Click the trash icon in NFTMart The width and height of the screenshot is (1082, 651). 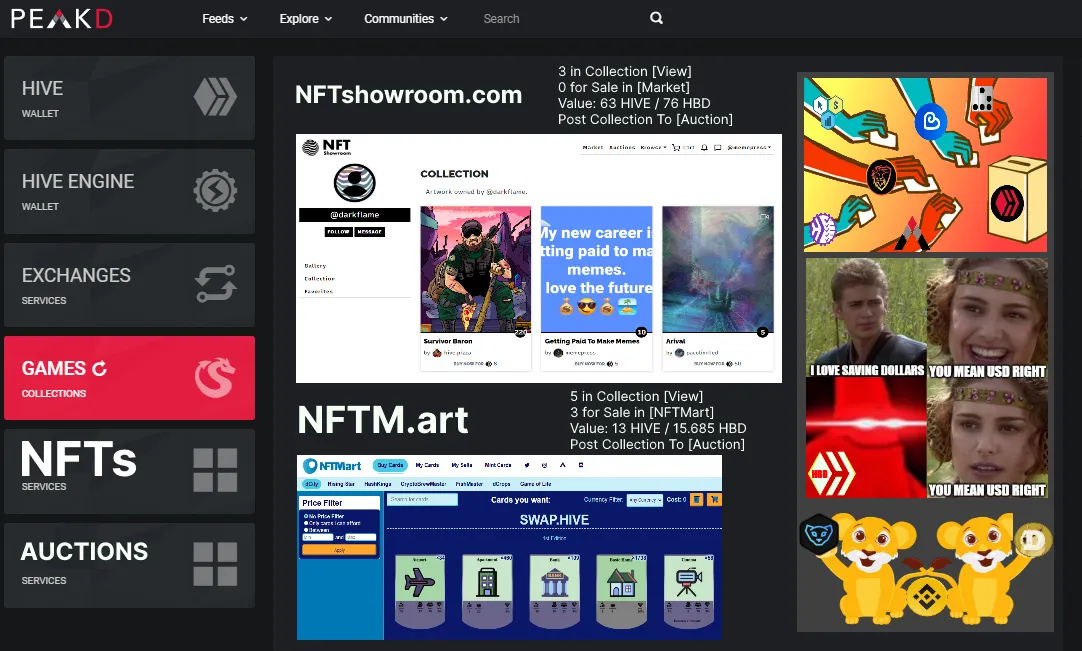(x=696, y=499)
